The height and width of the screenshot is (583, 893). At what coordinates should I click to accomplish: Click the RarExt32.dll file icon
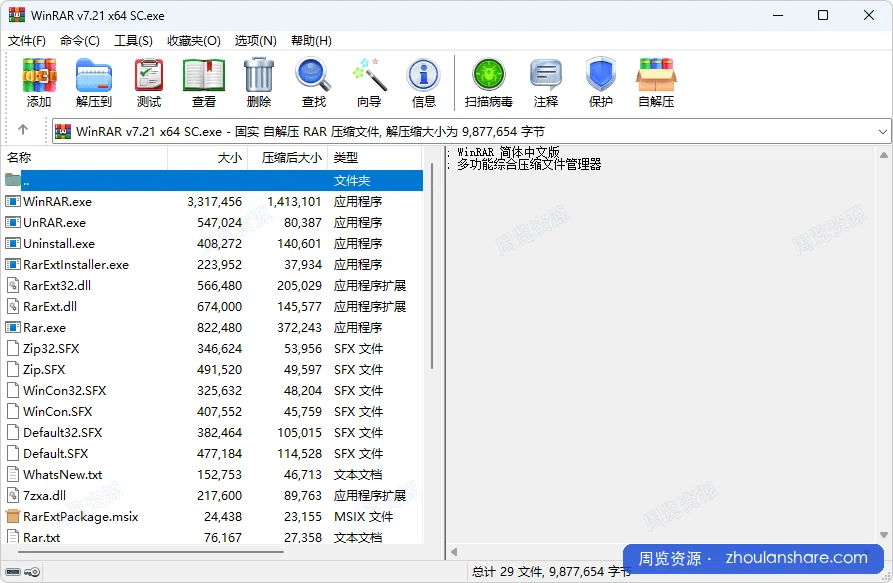point(13,285)
